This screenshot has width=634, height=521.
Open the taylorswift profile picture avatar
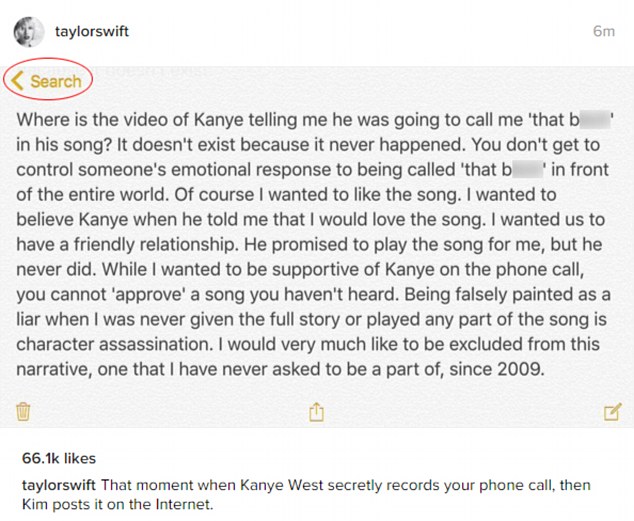pos(28,32)
